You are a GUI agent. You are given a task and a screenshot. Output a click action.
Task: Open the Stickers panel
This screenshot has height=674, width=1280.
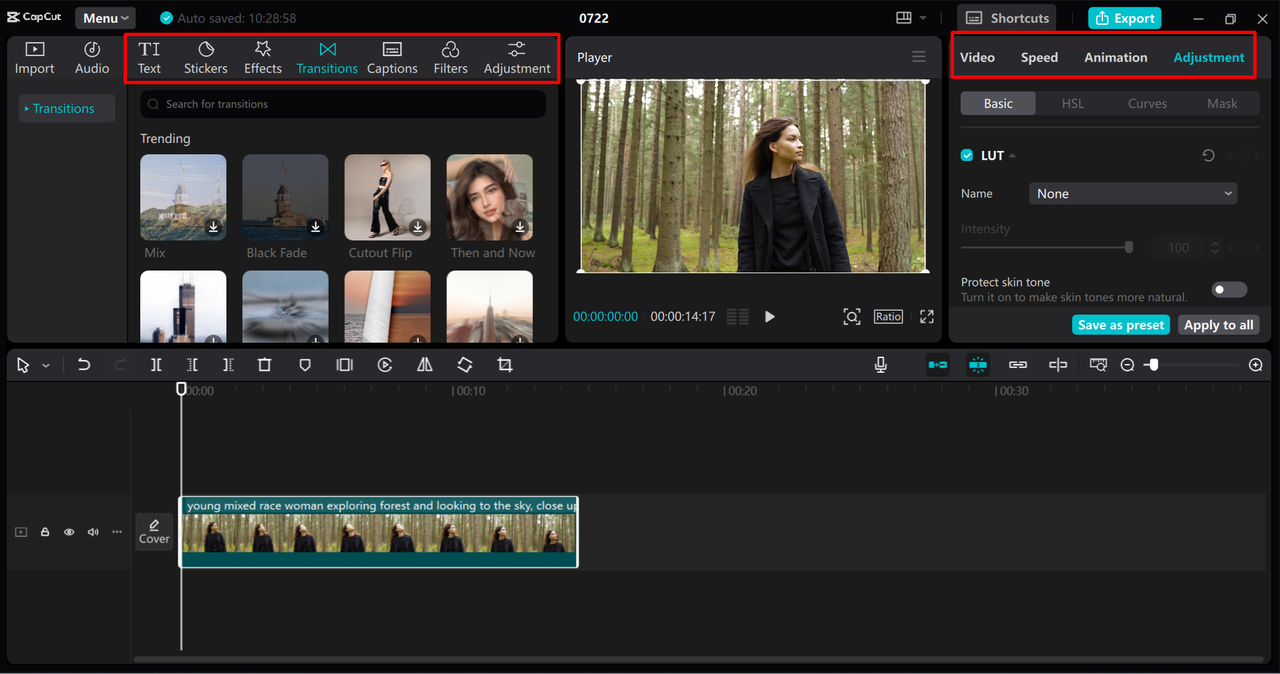pyautogui.click(x=206, y=58)
